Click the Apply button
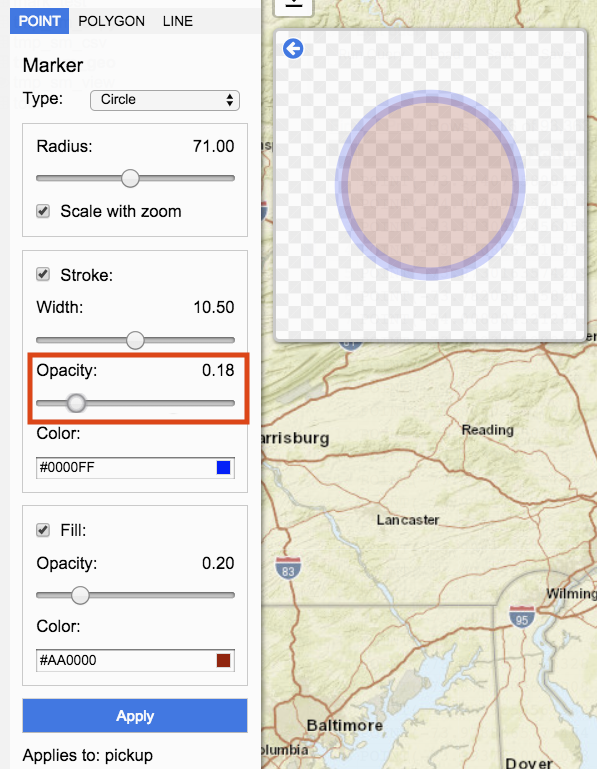The image size is (597, 769). [x=135, y=716]
